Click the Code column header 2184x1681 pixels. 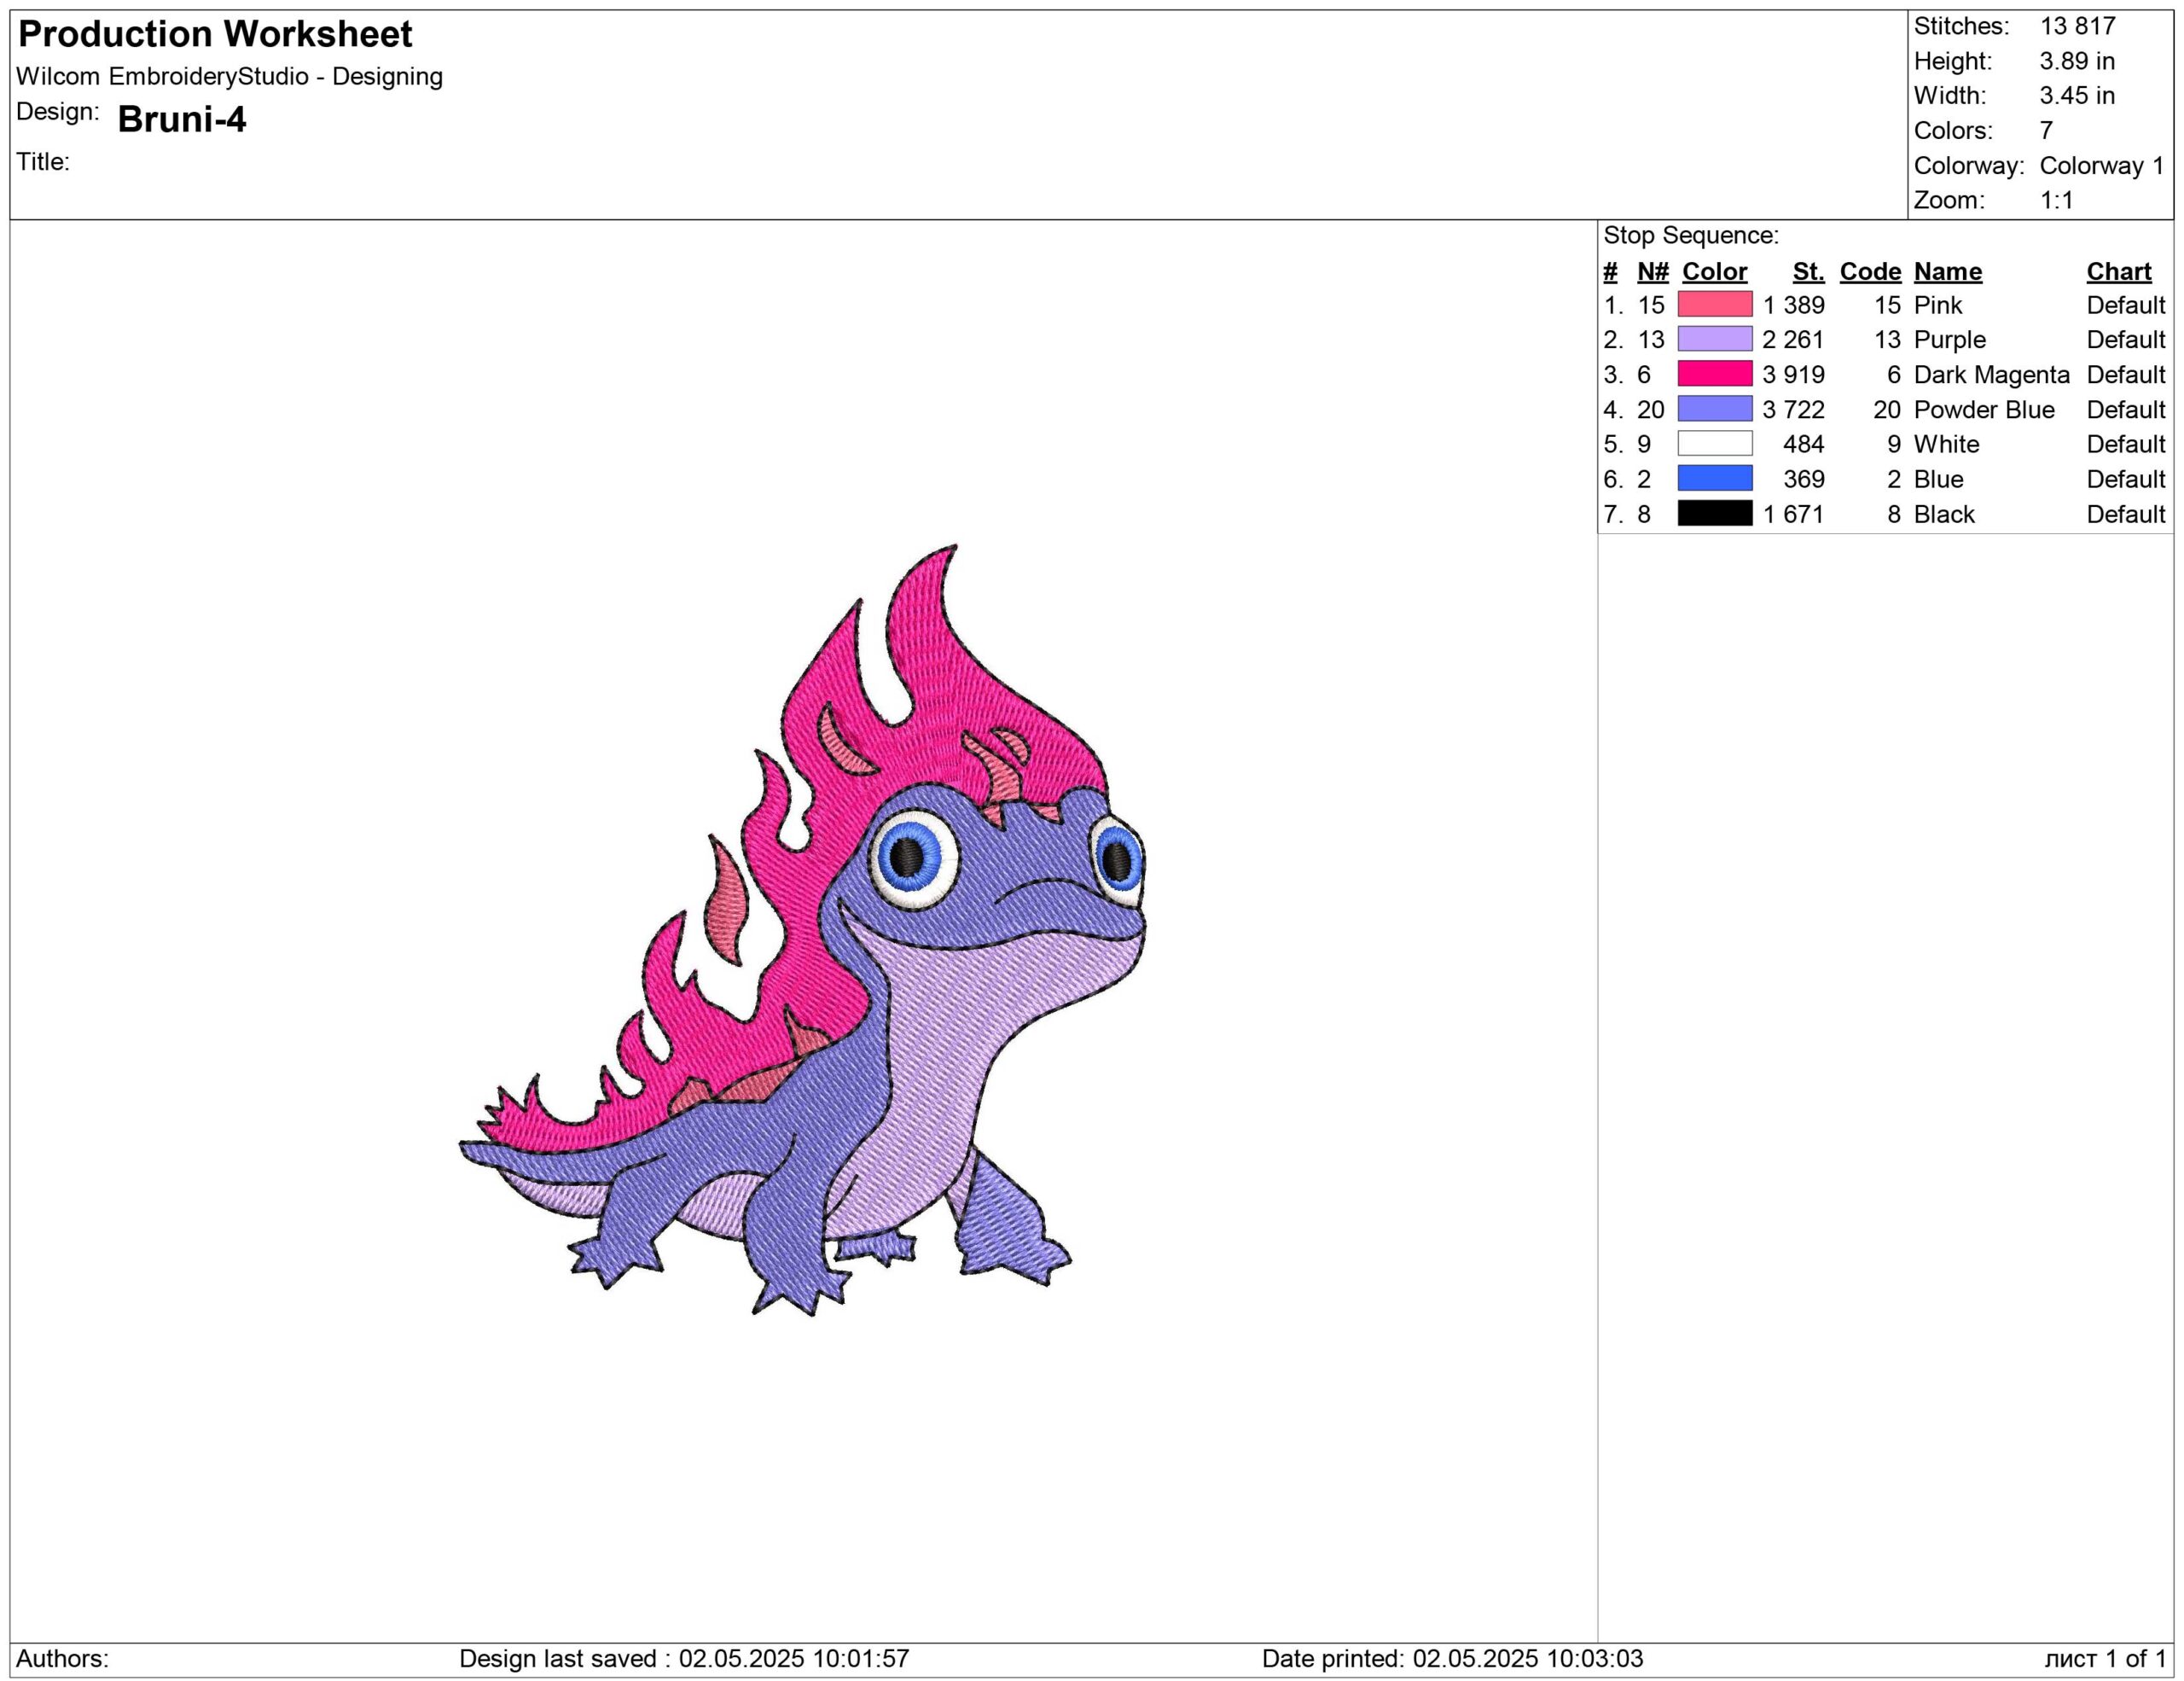pos(1869,272)
